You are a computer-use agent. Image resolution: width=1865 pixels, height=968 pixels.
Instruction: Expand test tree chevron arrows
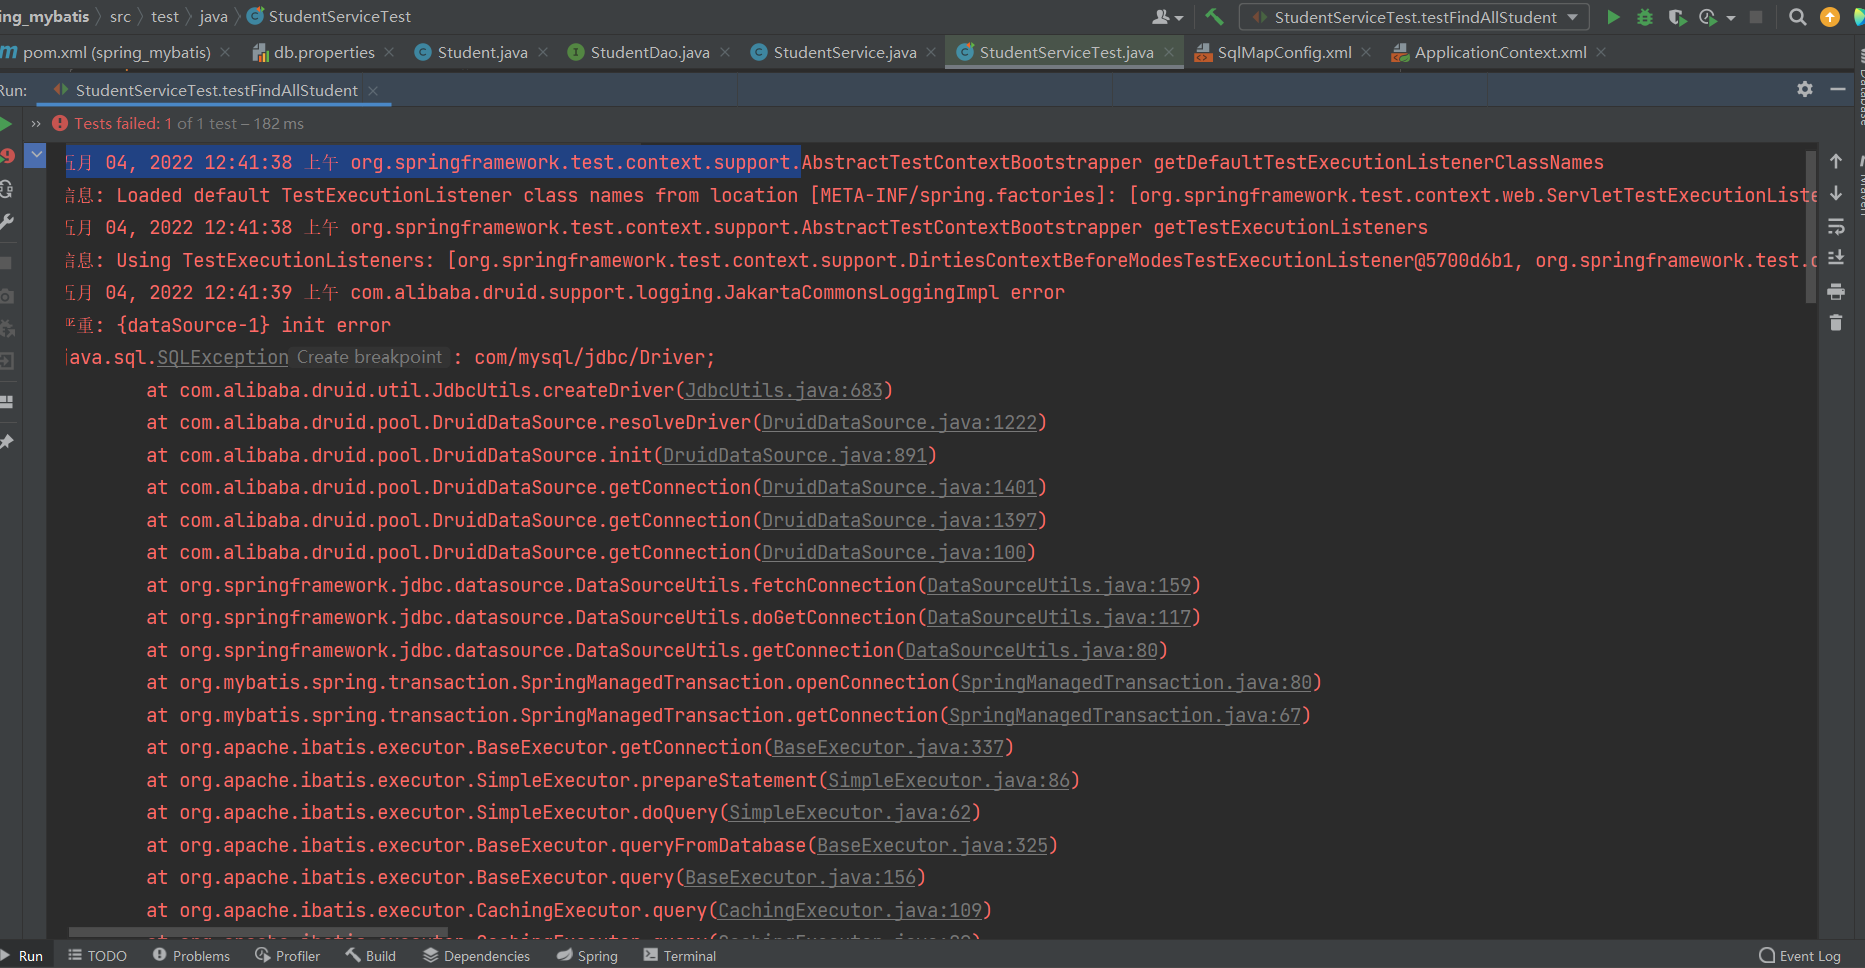tap(36, 124)
